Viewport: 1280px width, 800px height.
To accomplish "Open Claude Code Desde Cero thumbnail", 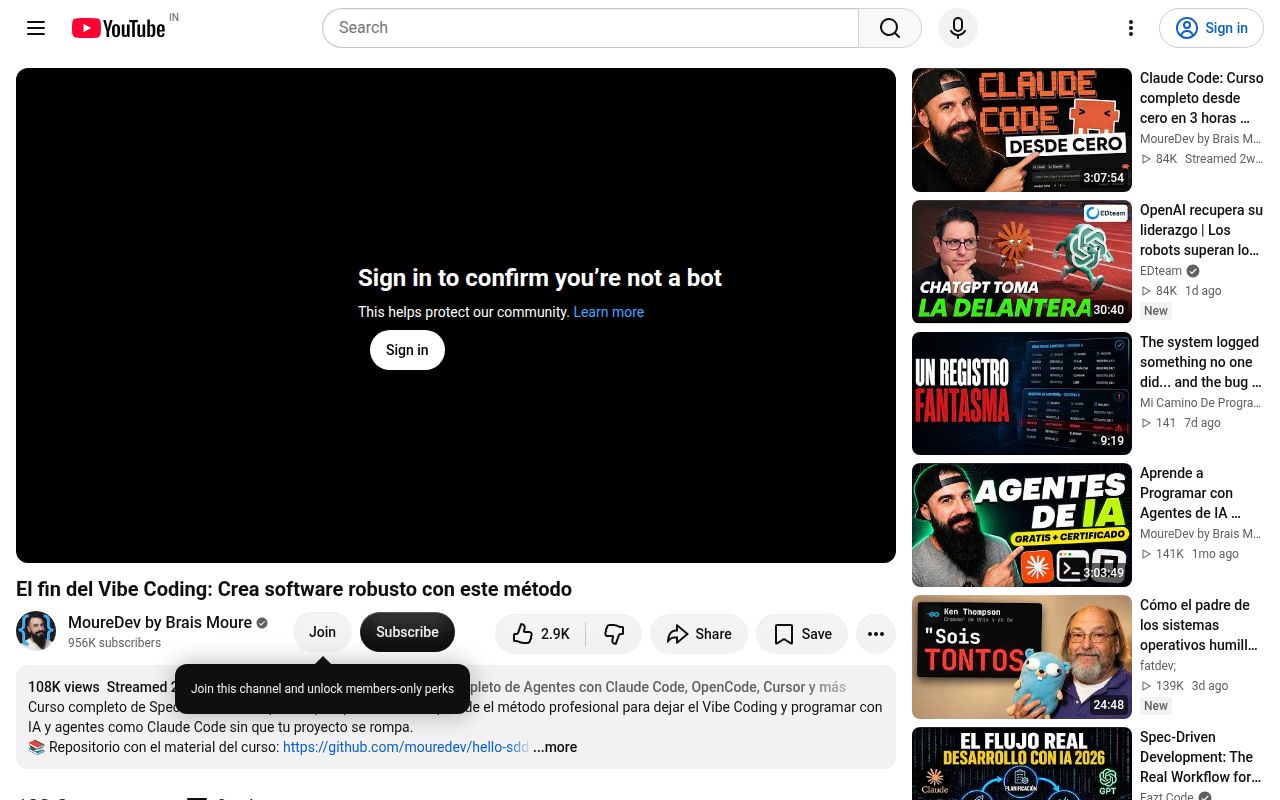I will tap(1022, 130).
